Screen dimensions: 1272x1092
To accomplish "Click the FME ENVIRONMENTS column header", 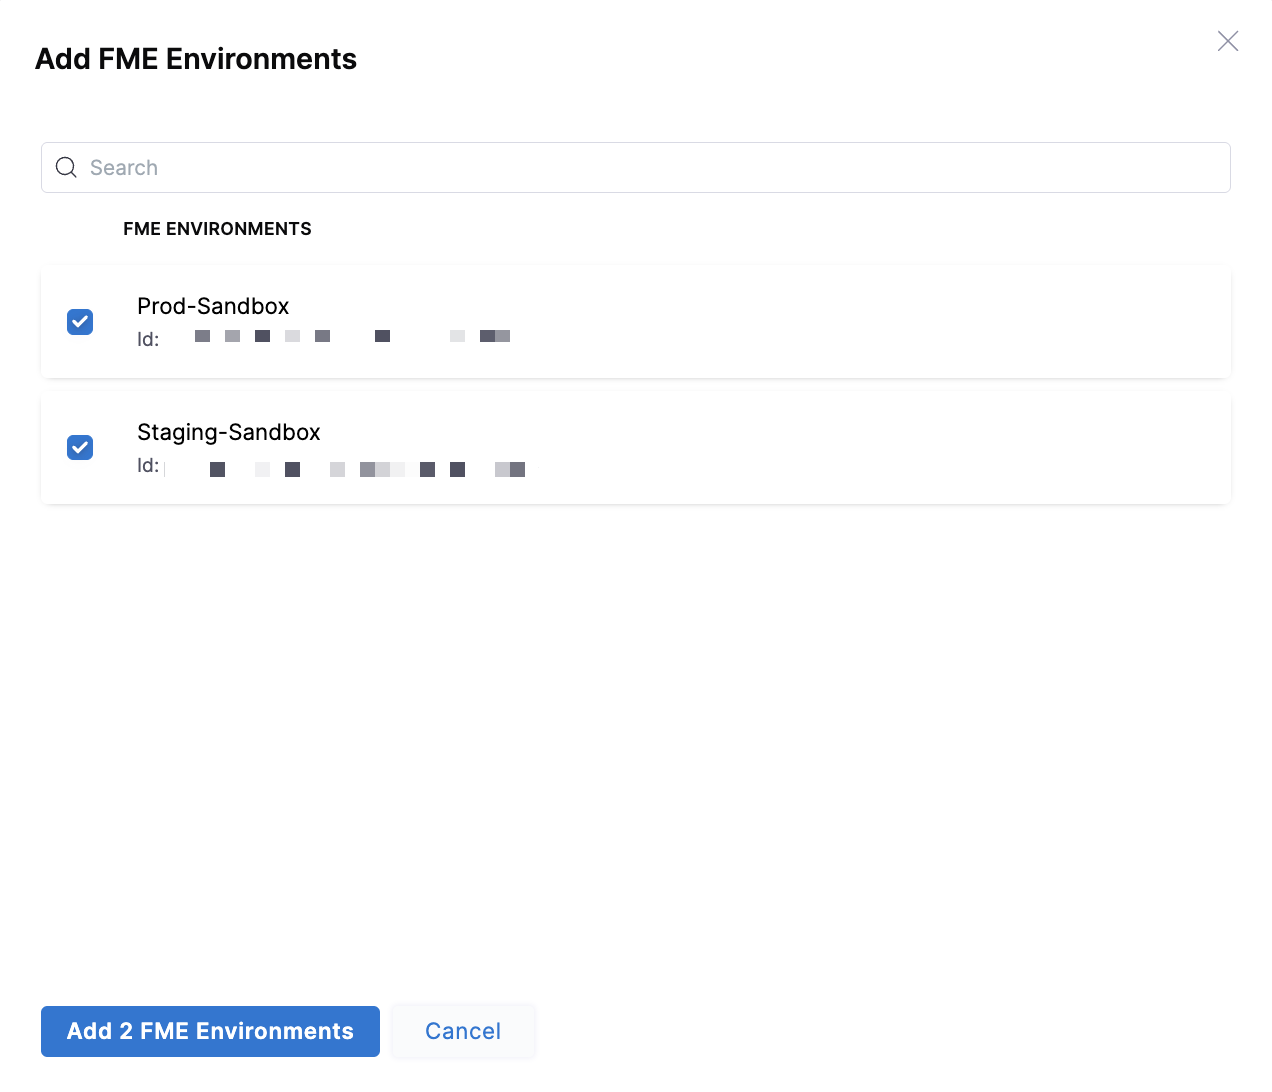I will [x=217, y=229].
